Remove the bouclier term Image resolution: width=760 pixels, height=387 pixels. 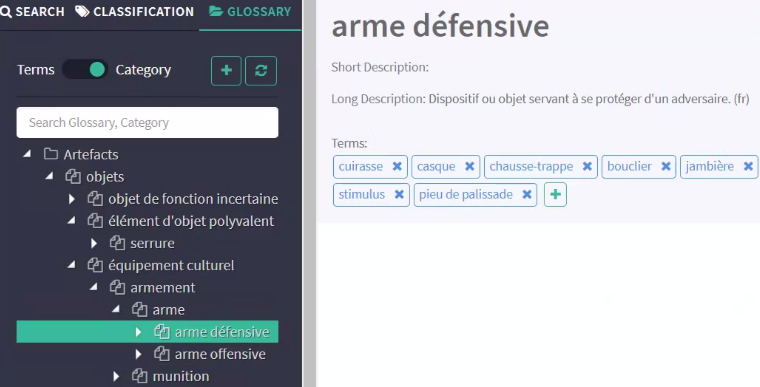(x=666, y=166)
